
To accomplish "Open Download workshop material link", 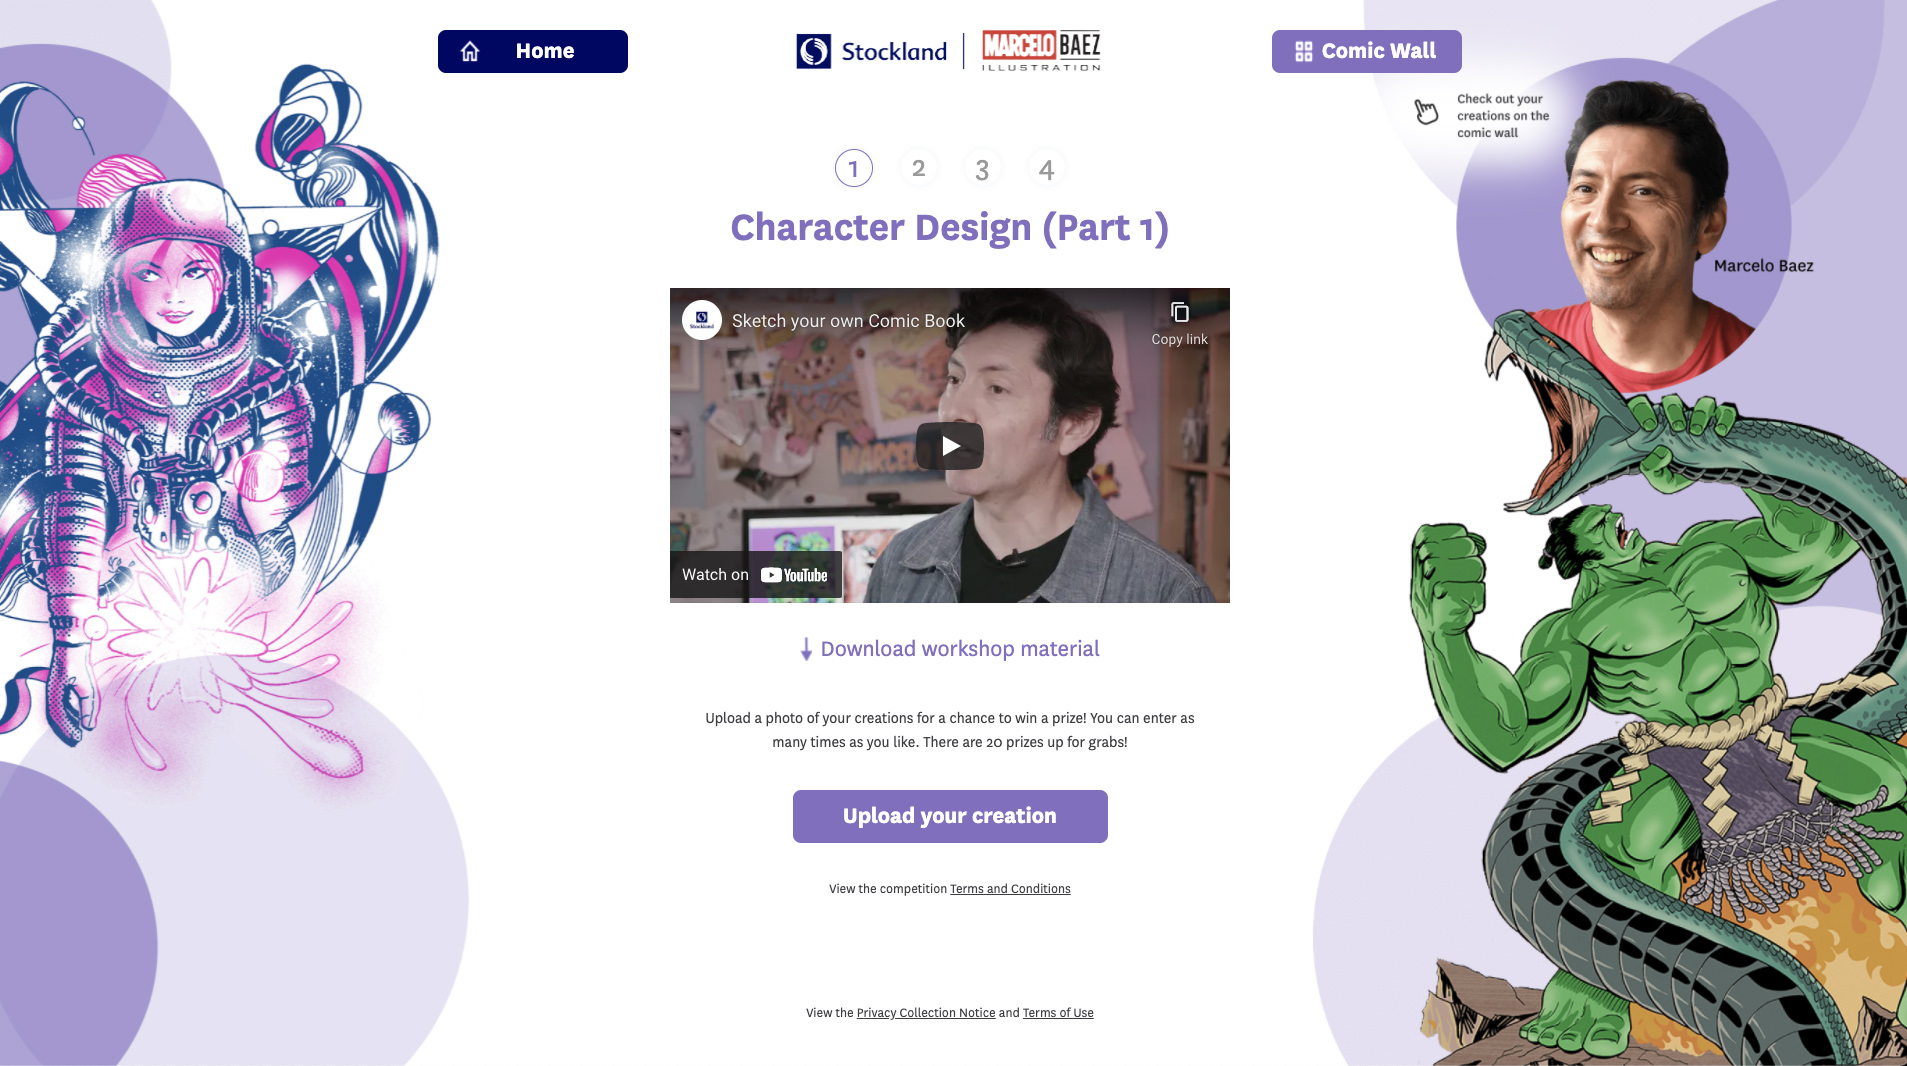I will tap(960, 649).
